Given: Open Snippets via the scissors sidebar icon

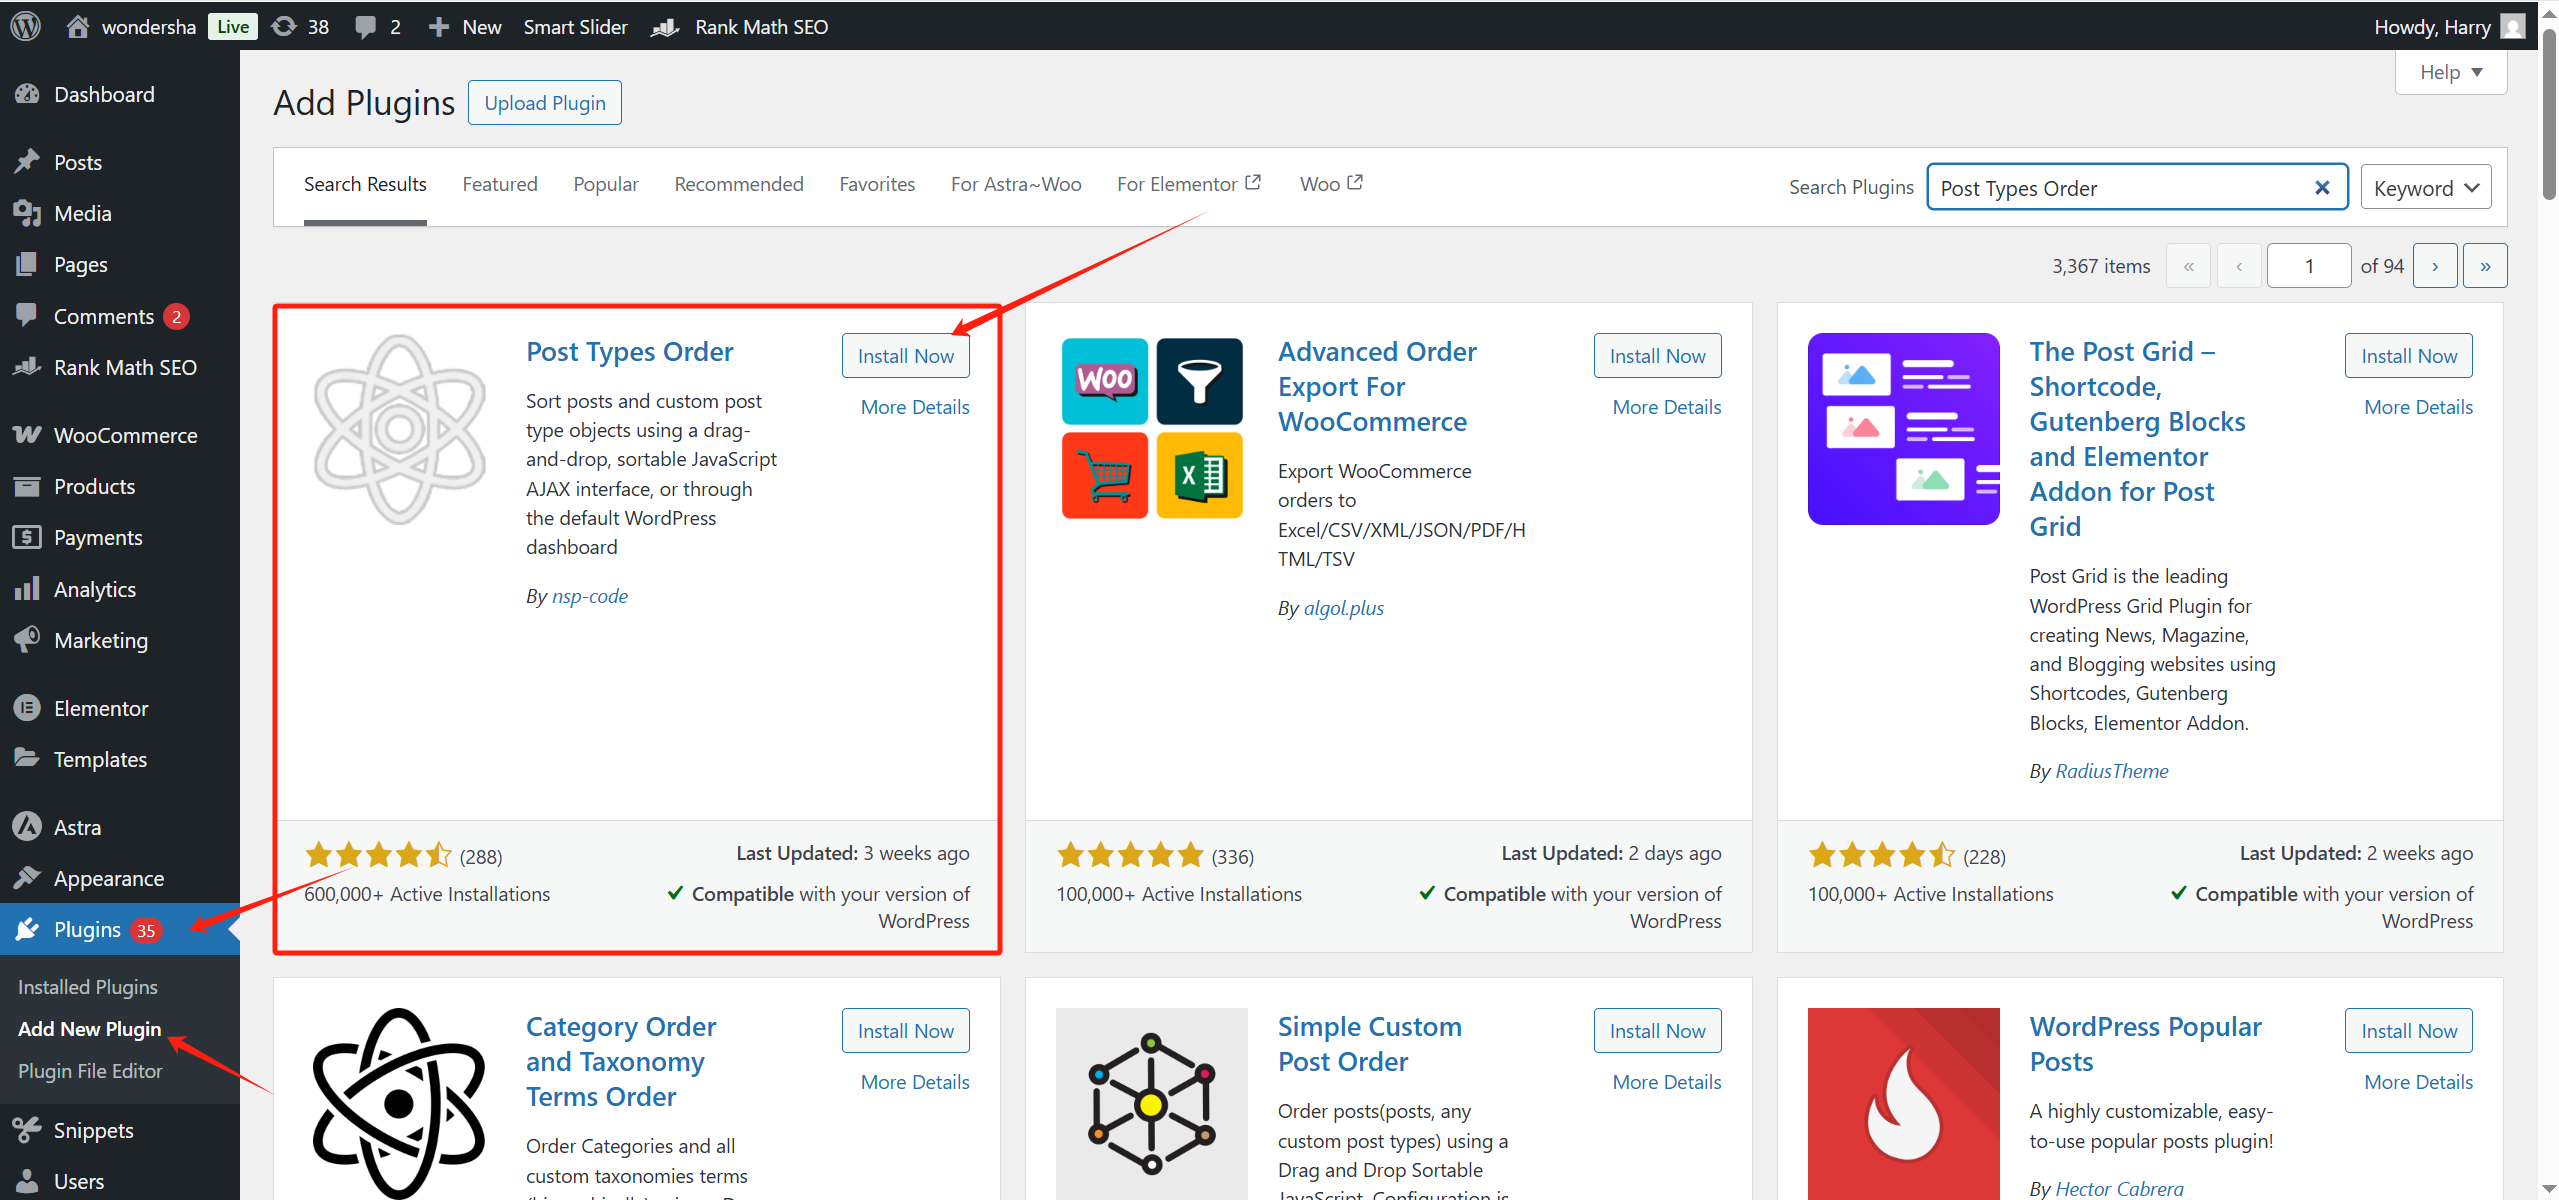Looking at the screenshot, I should click(x=28, y=1129).
